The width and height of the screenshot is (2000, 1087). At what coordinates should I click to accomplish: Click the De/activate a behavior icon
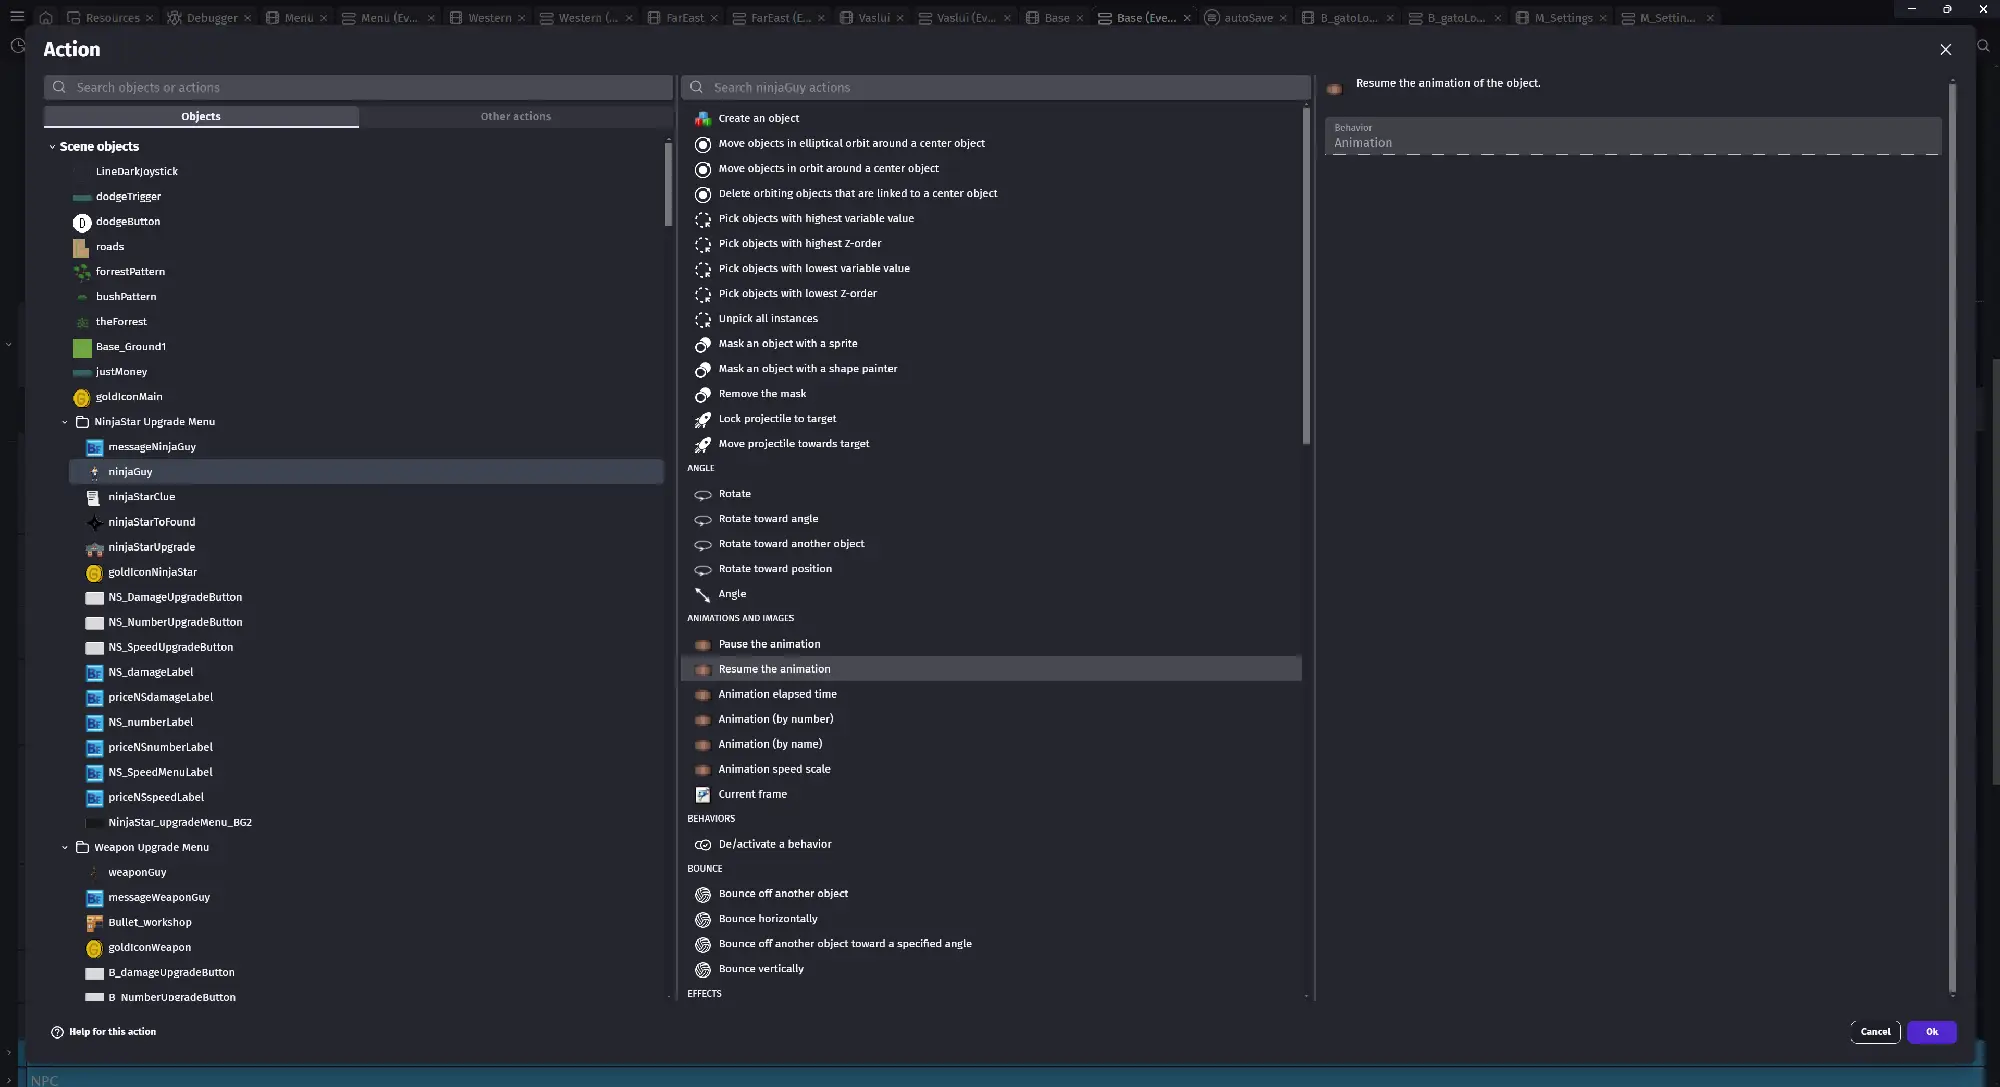[703, 845]
